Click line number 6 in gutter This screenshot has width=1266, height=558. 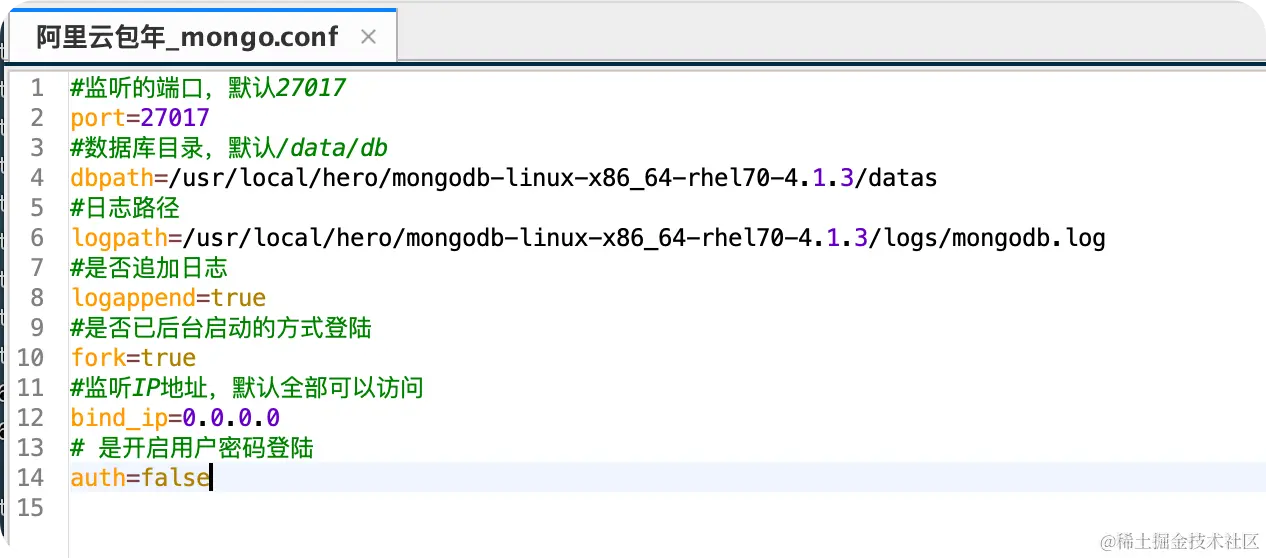37,238
